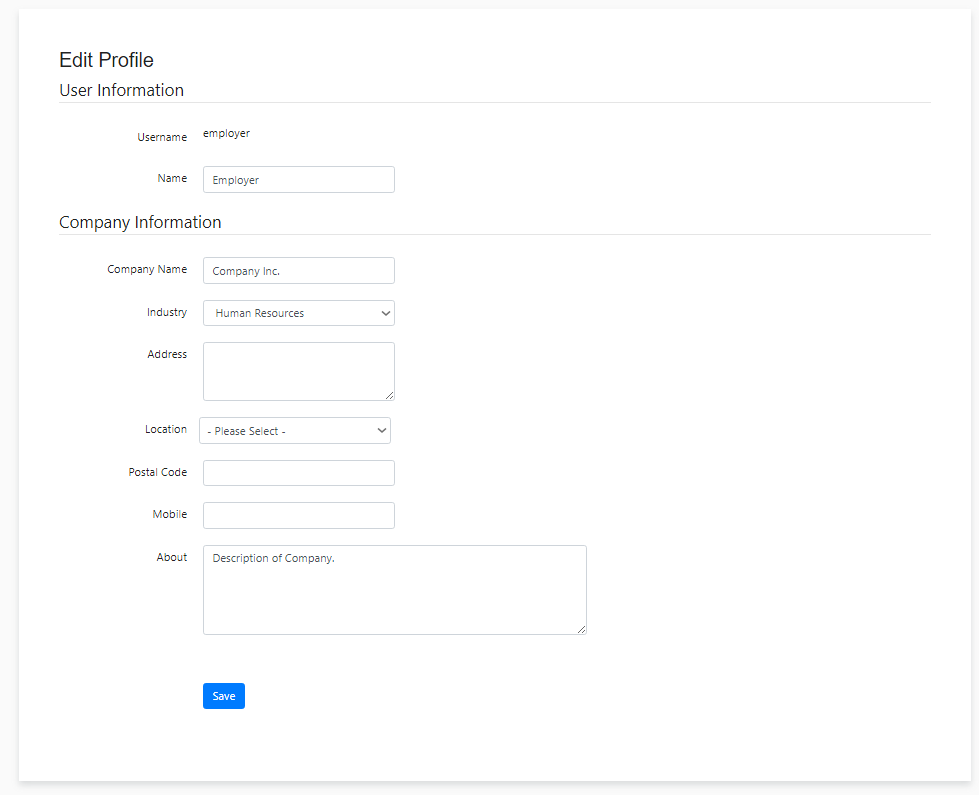Expand the Industry selector showing Human Resources

click(298, 313)
